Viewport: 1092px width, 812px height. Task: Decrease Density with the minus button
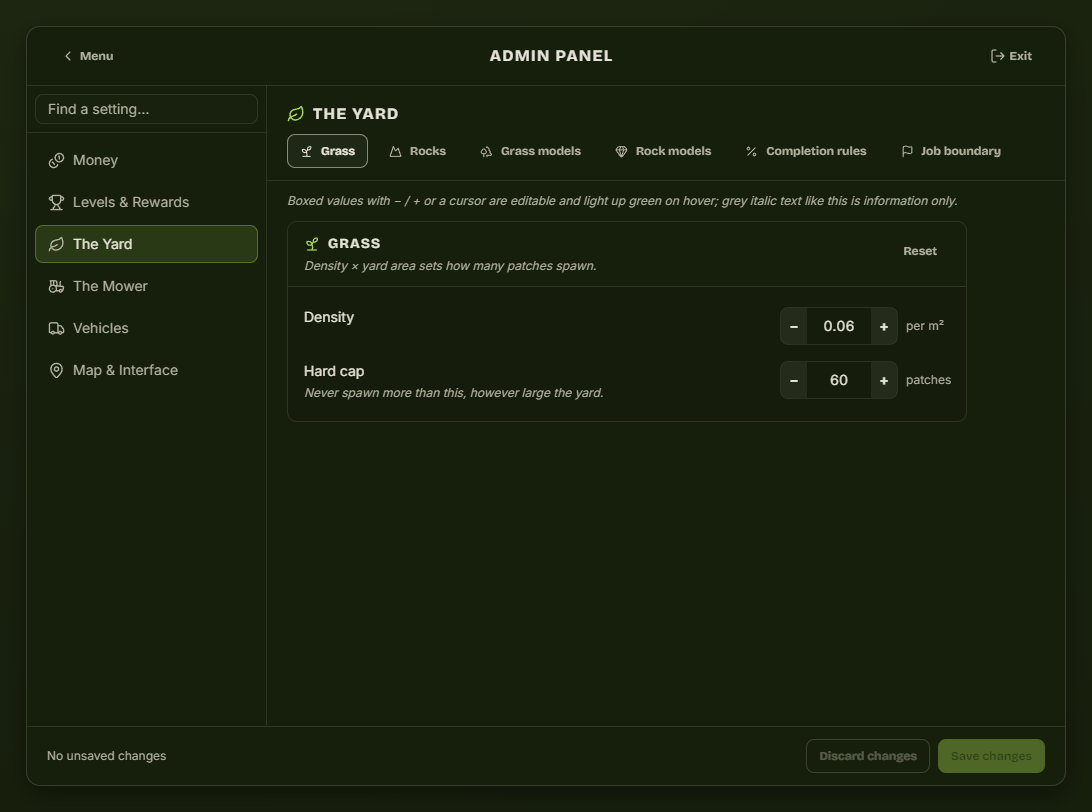point(794,327)
